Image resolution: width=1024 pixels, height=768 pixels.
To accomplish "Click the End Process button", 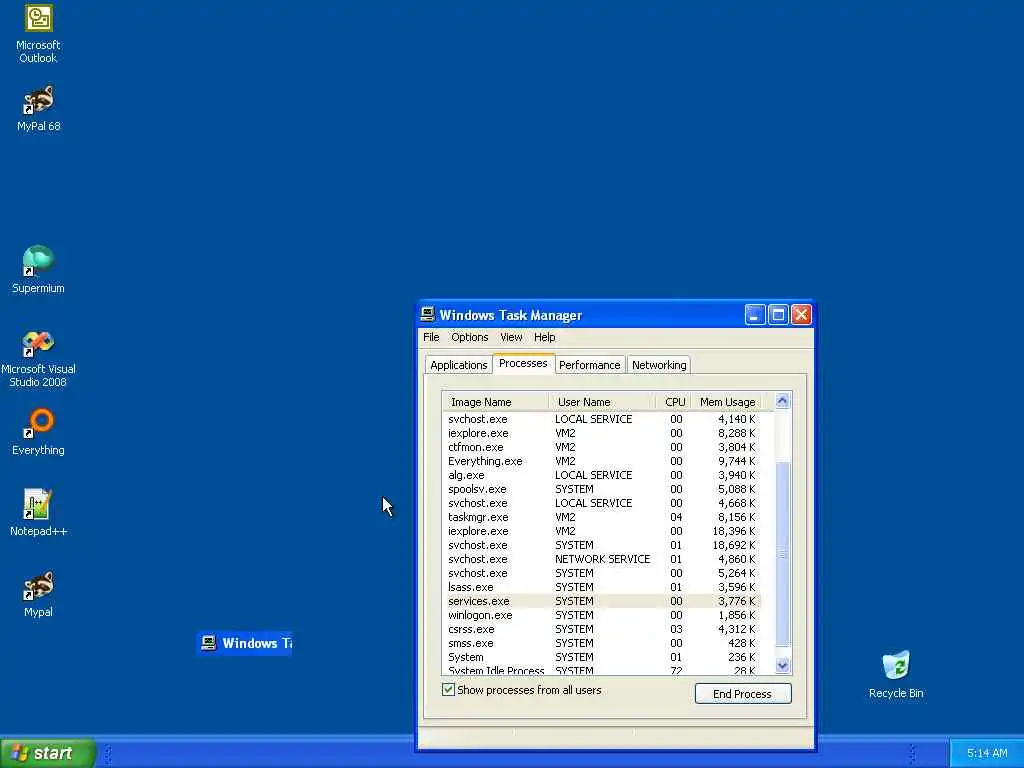I will click(743, 694).
